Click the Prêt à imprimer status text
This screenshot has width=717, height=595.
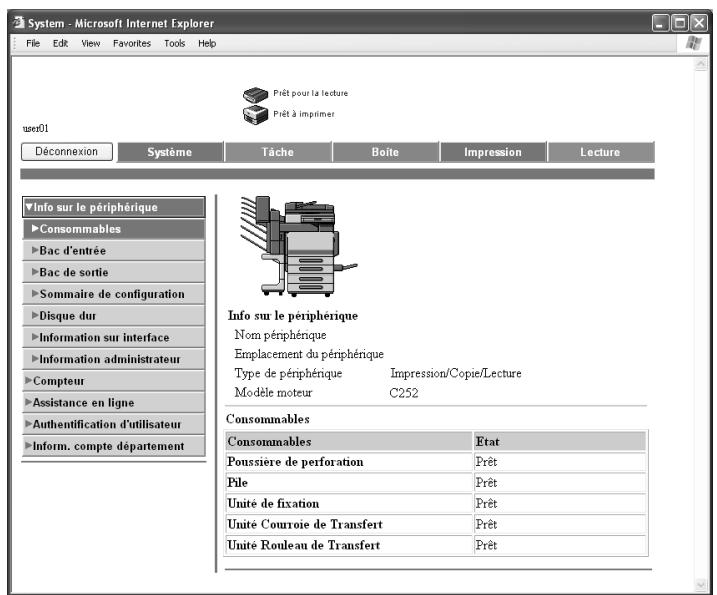pos(304,114)
